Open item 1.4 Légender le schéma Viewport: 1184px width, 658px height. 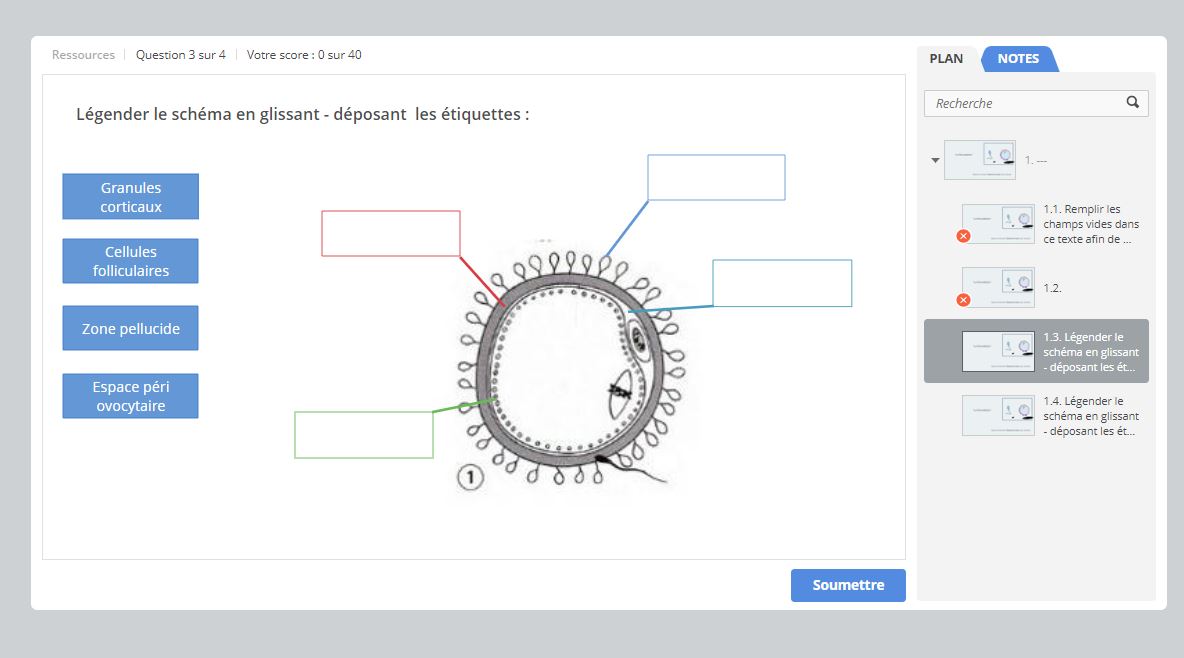coord(1090,416)
